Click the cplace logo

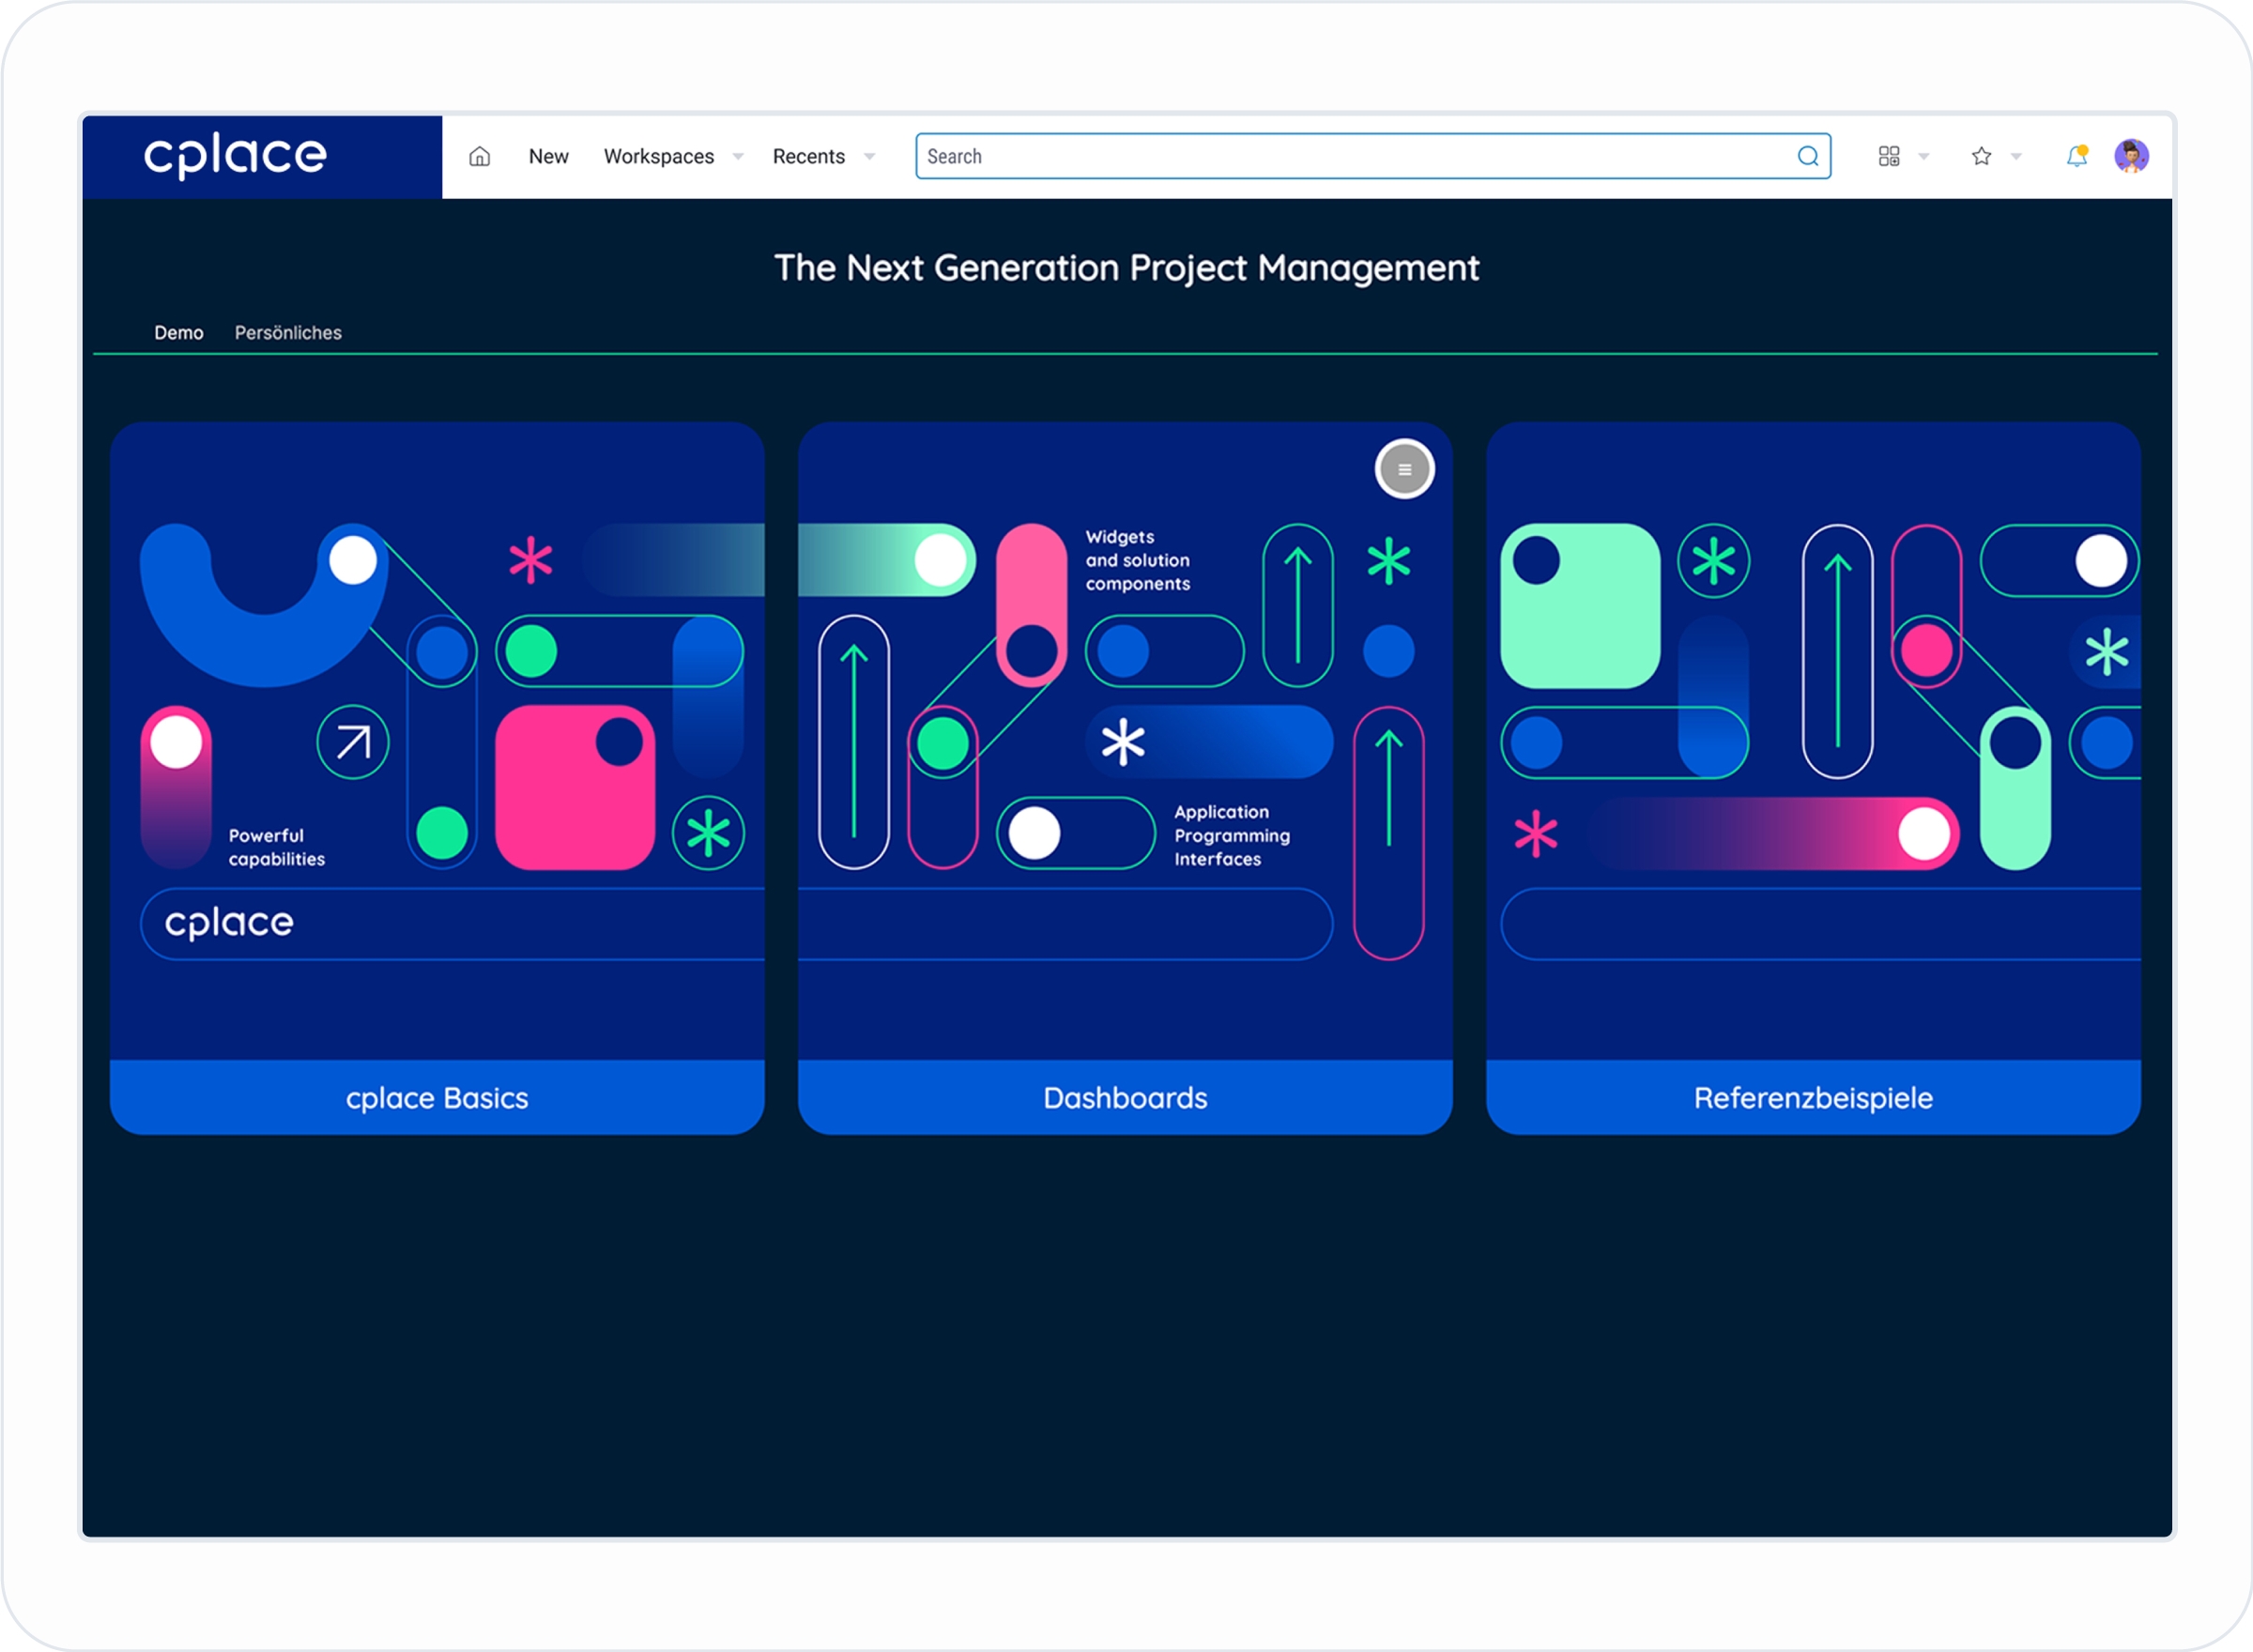pyautogui.click(x=236, y=156)
